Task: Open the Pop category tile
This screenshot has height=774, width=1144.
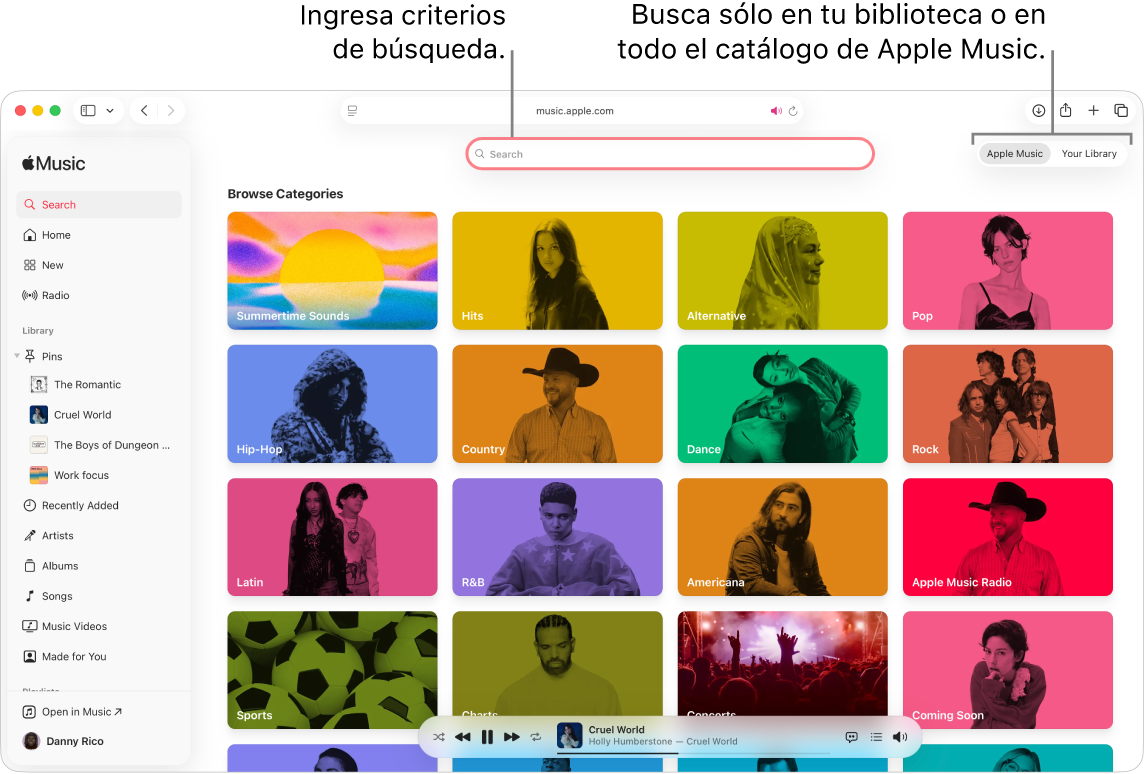Action: [x=1008, y=271]
